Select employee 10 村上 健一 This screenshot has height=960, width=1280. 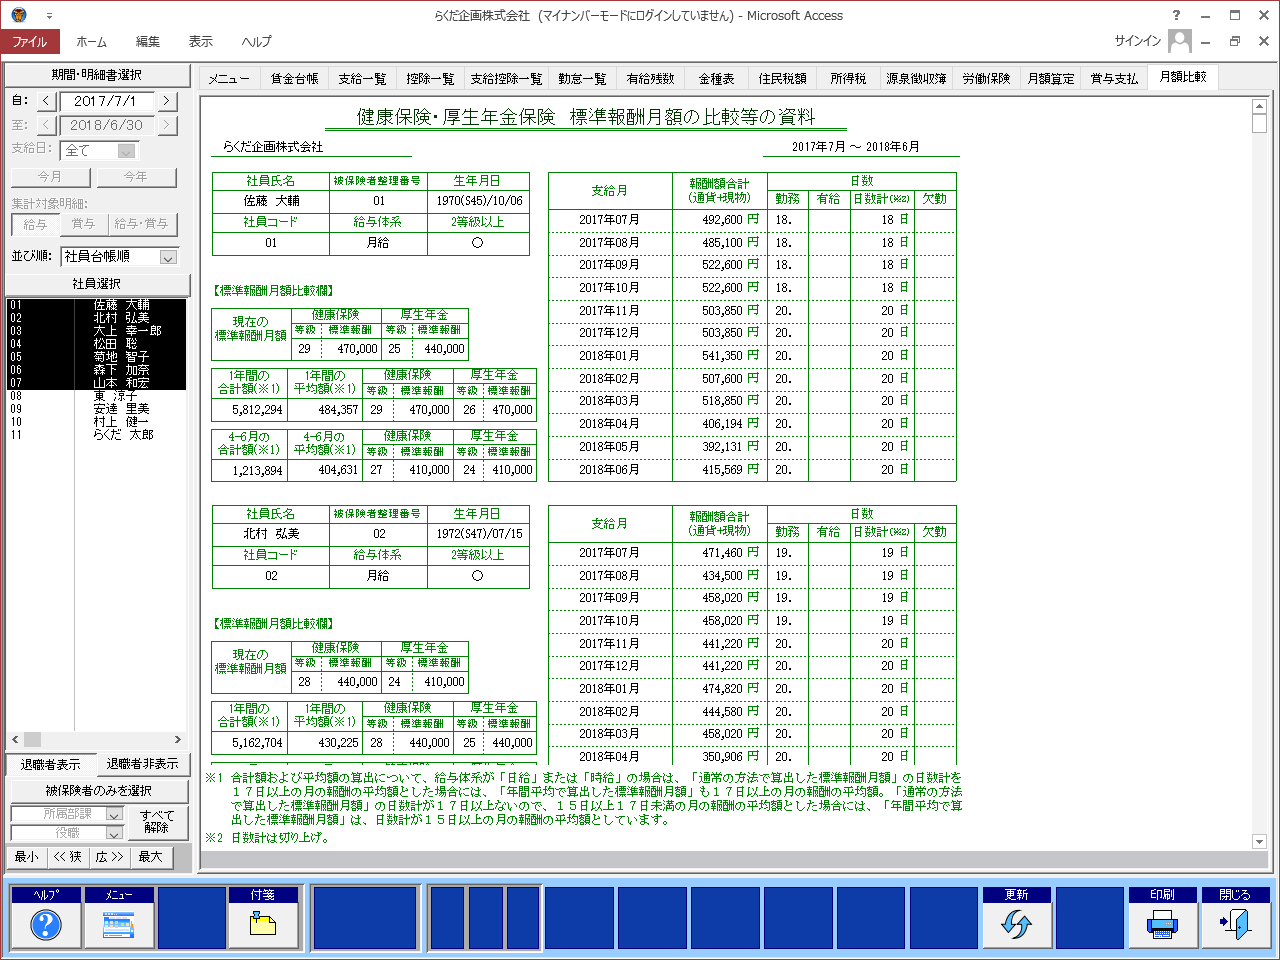tap(96, 422)
